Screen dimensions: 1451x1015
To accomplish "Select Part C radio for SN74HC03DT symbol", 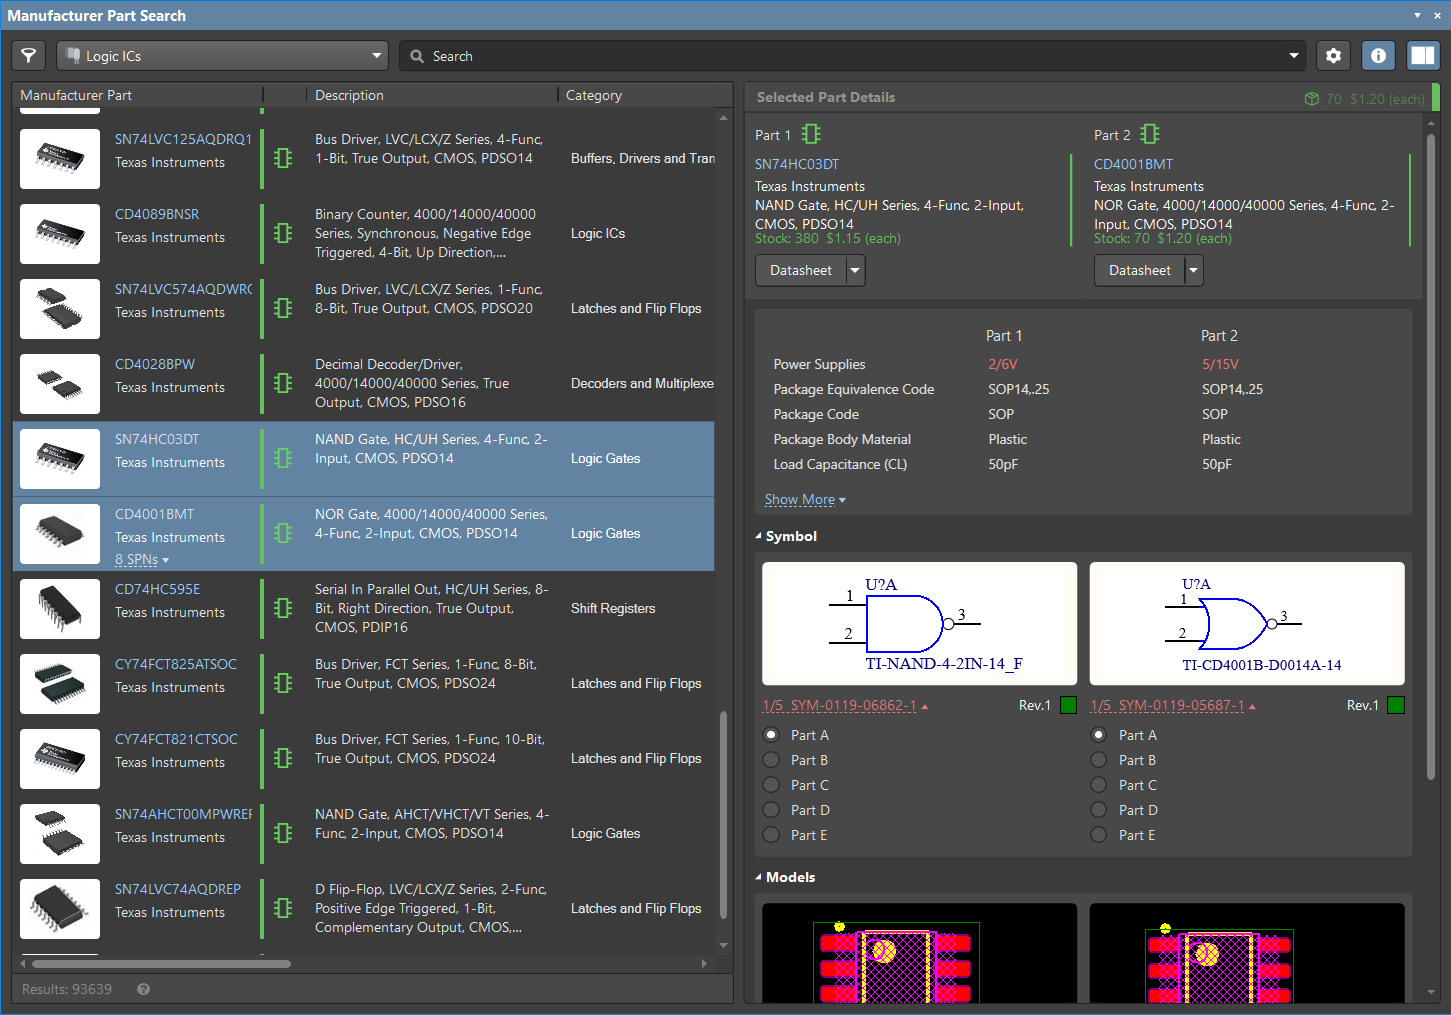I will click(771, 785).
